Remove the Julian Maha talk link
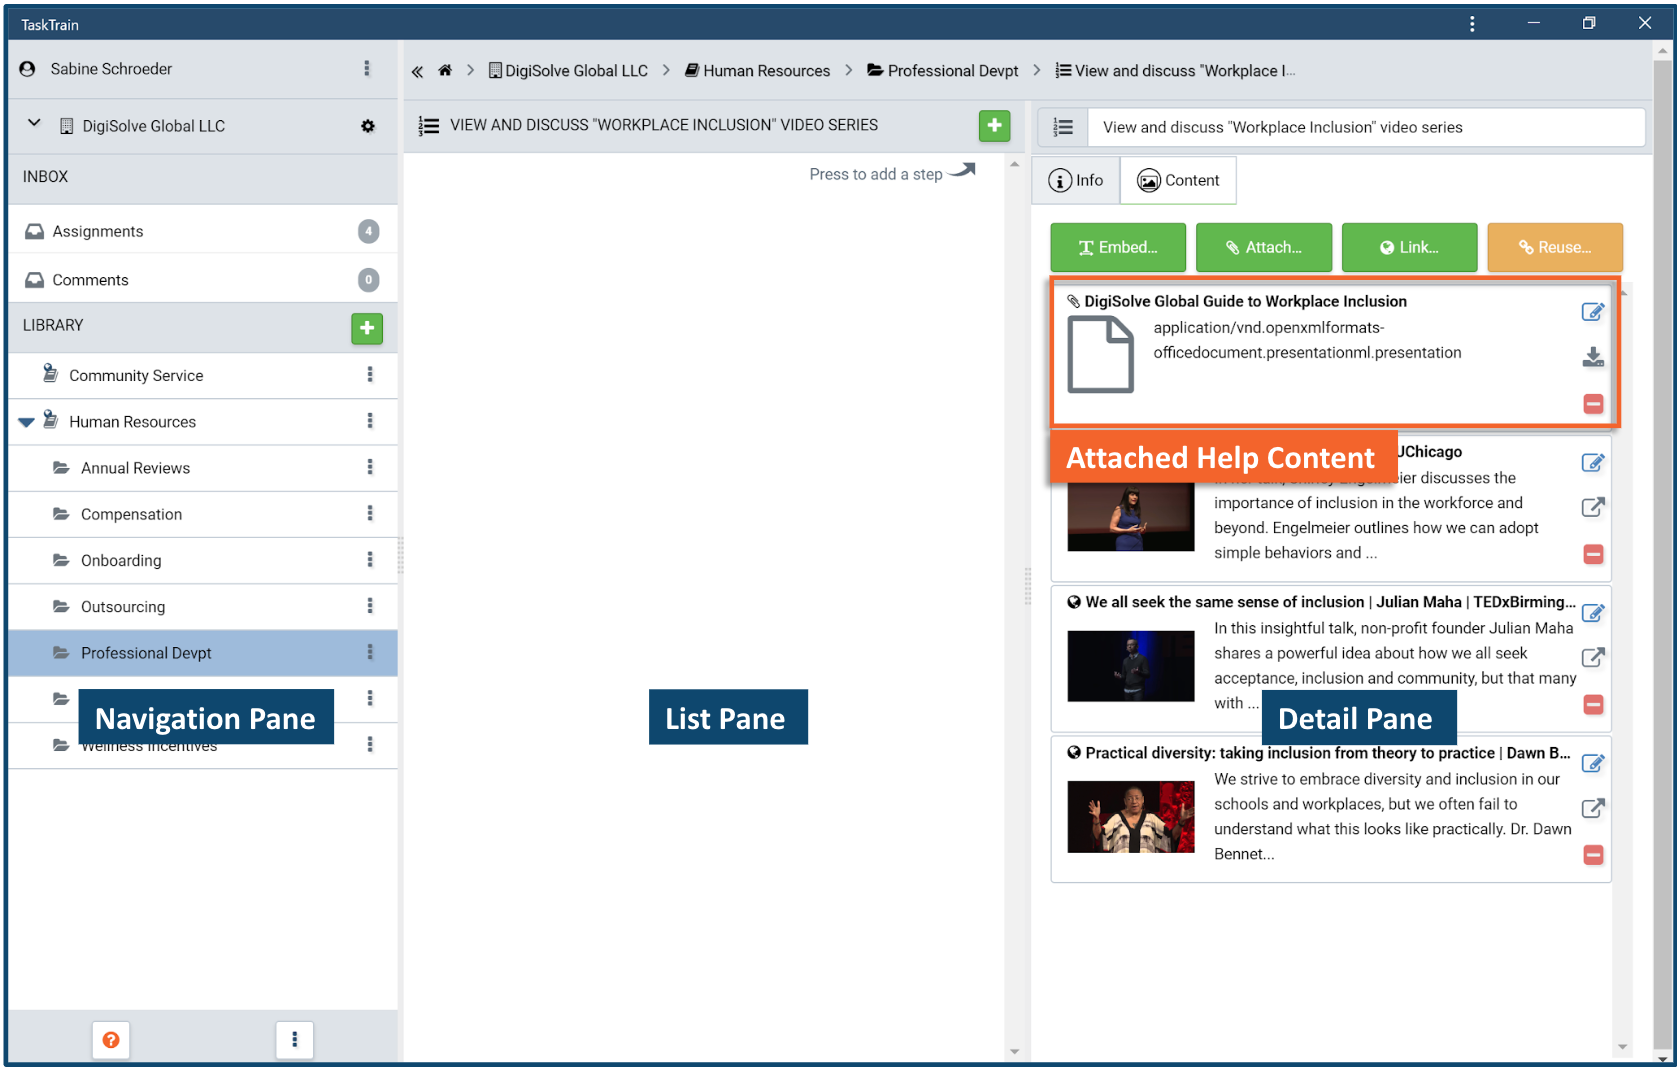Image resolution: width=1677 pixels, height=1068 pixels. click(1594, 705)
